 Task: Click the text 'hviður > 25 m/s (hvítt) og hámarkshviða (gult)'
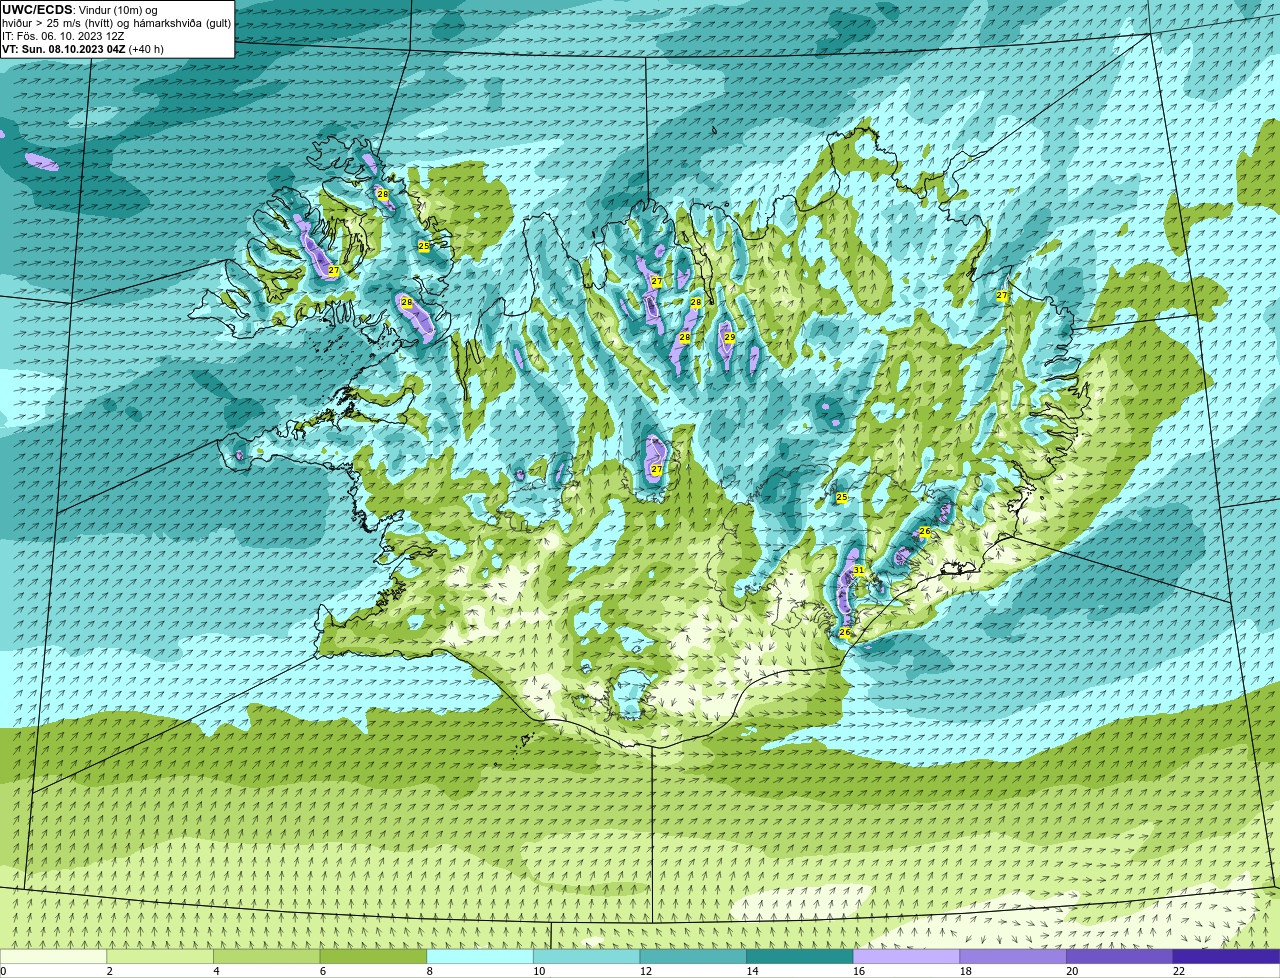pos(116,23)
